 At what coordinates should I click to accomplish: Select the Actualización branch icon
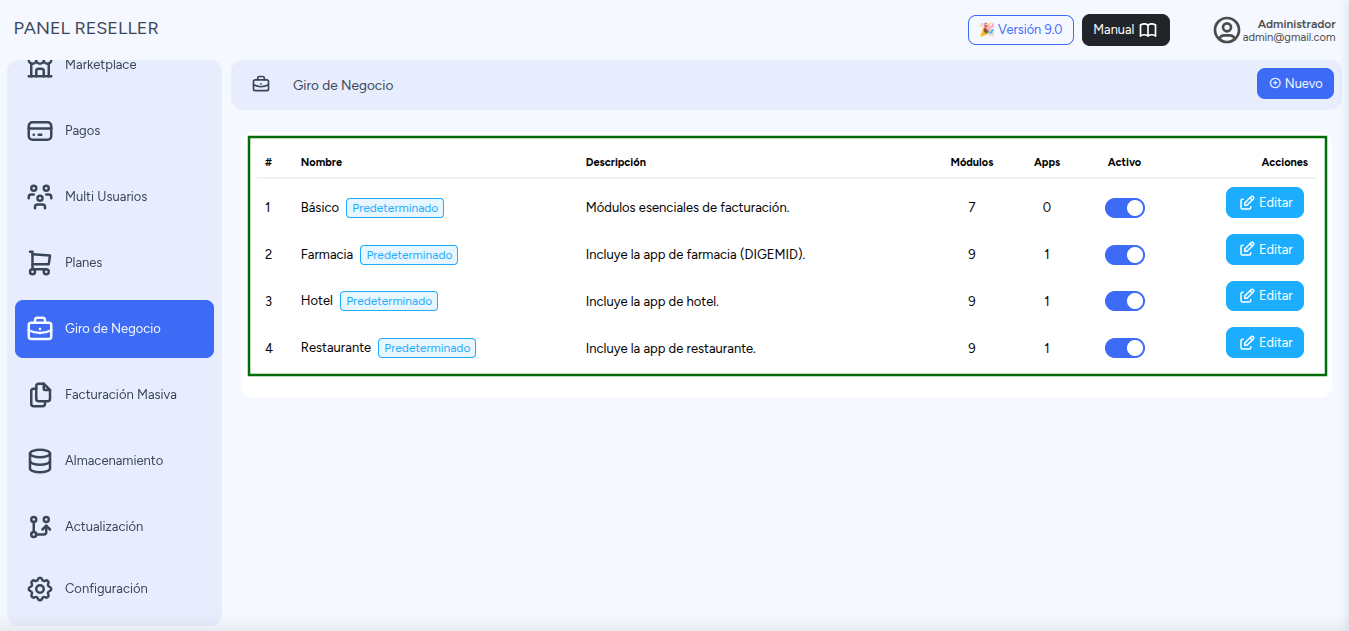pyautogui.click(x=39, y=527)
